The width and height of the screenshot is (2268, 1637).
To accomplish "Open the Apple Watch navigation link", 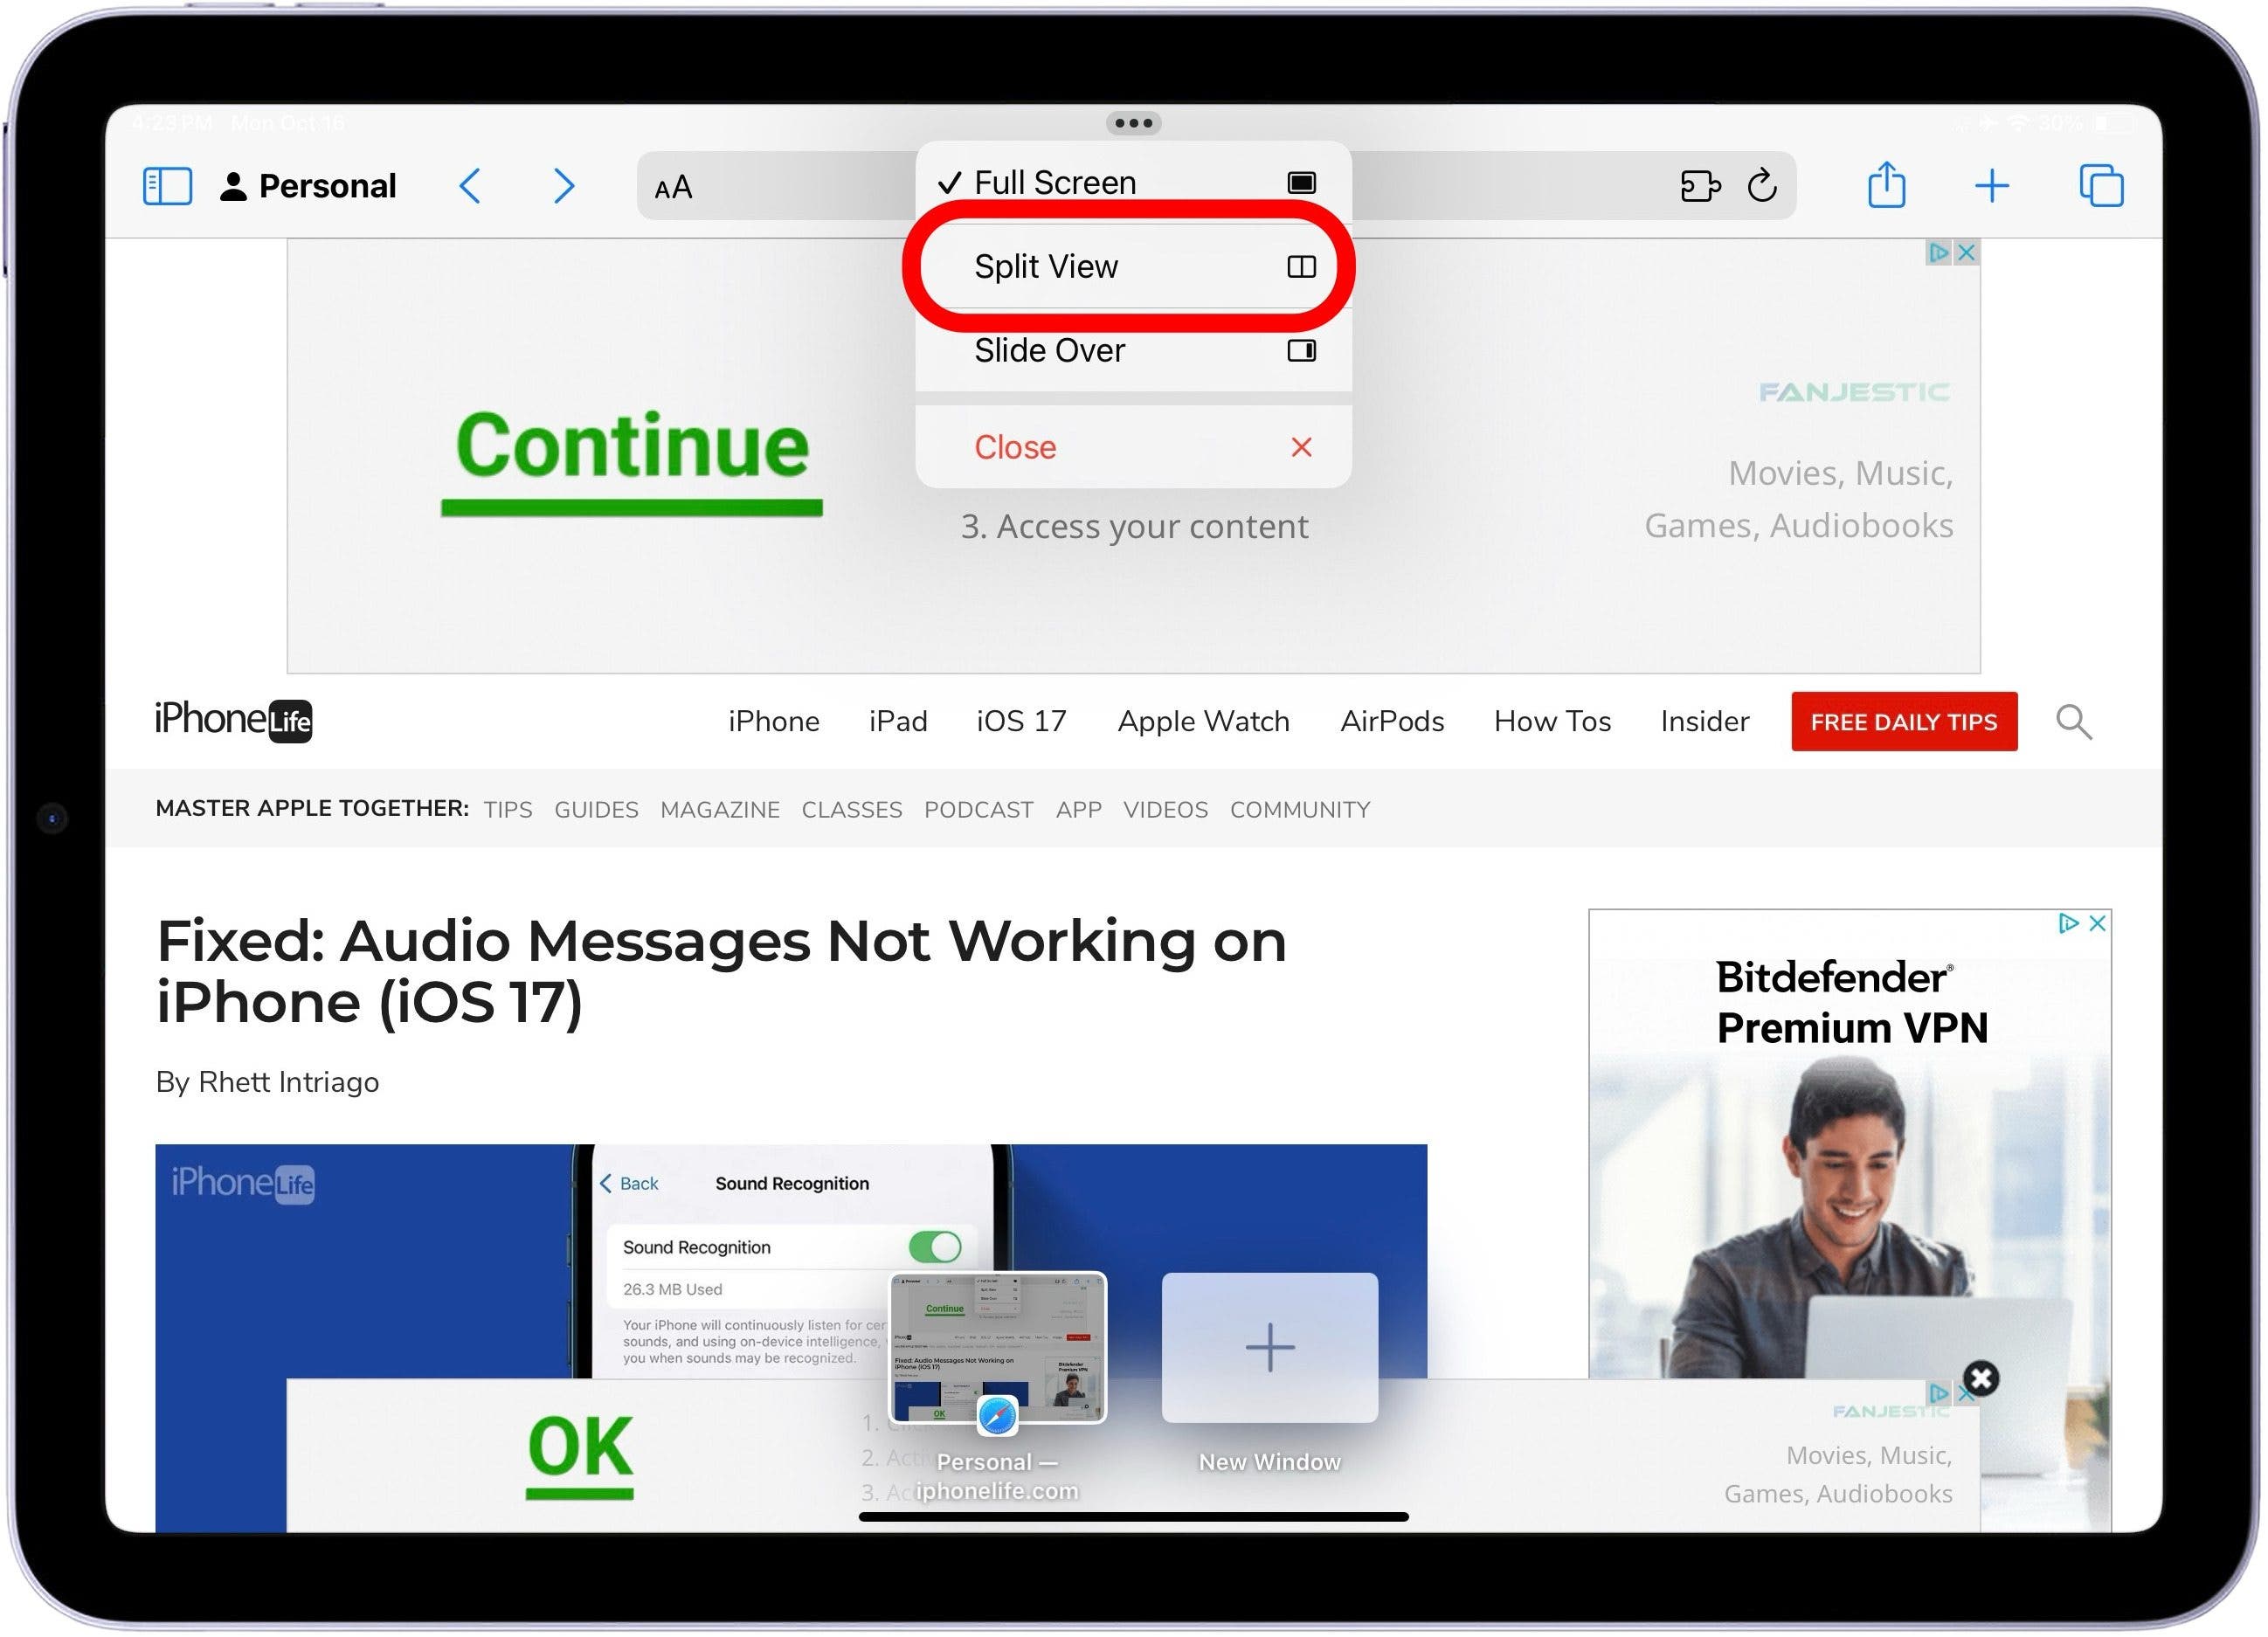I will click(1203, 722).
